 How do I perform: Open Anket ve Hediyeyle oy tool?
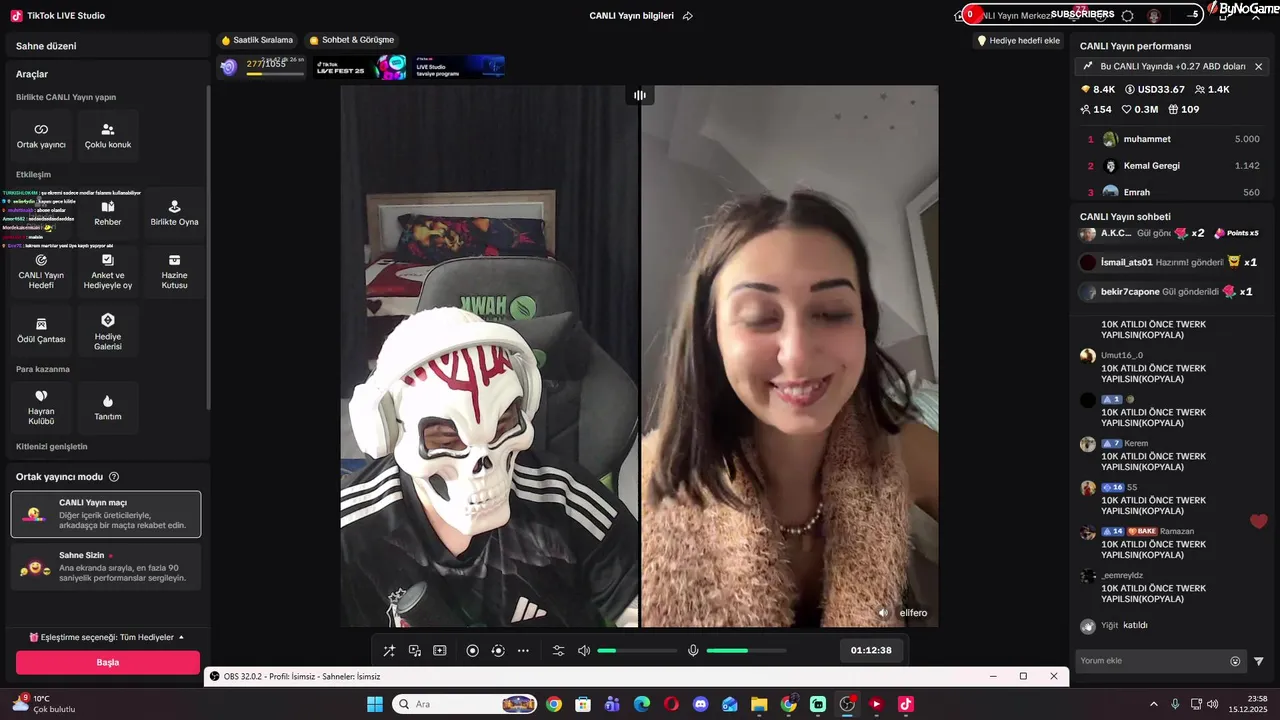coord(108,272)
